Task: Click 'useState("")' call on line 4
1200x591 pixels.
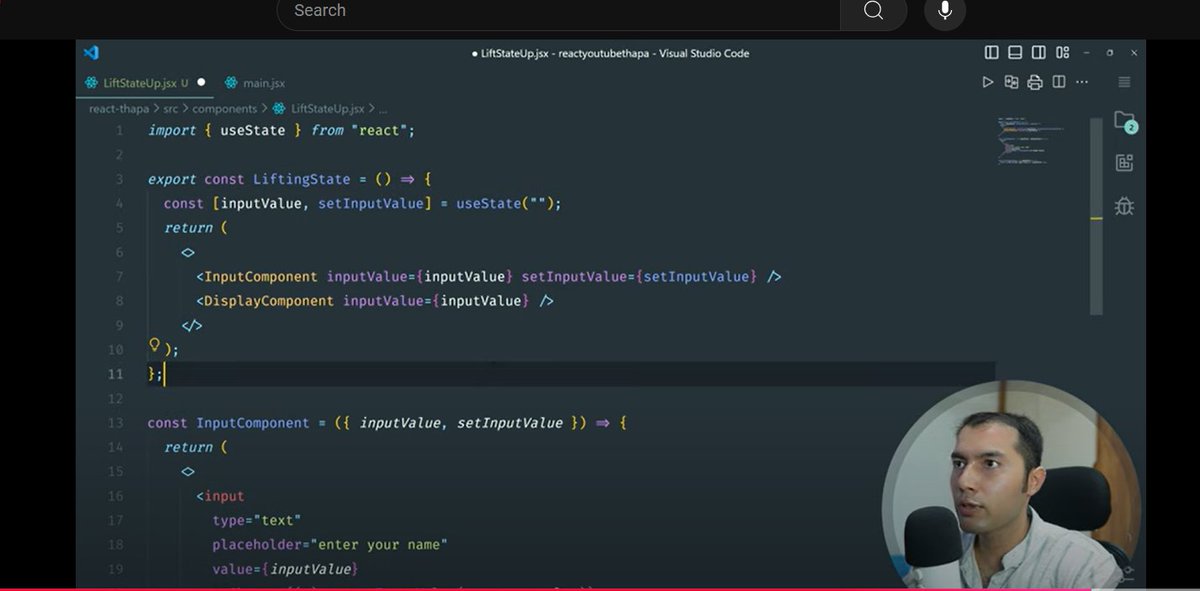Action: pyautogui.click(x=505, y=204)
